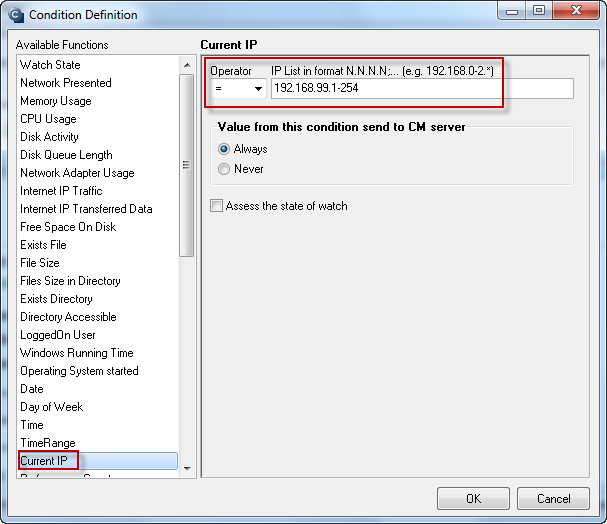Close the Condition Definition window
This screenshot has width=607, height=524.
click(x=576, y=10)
